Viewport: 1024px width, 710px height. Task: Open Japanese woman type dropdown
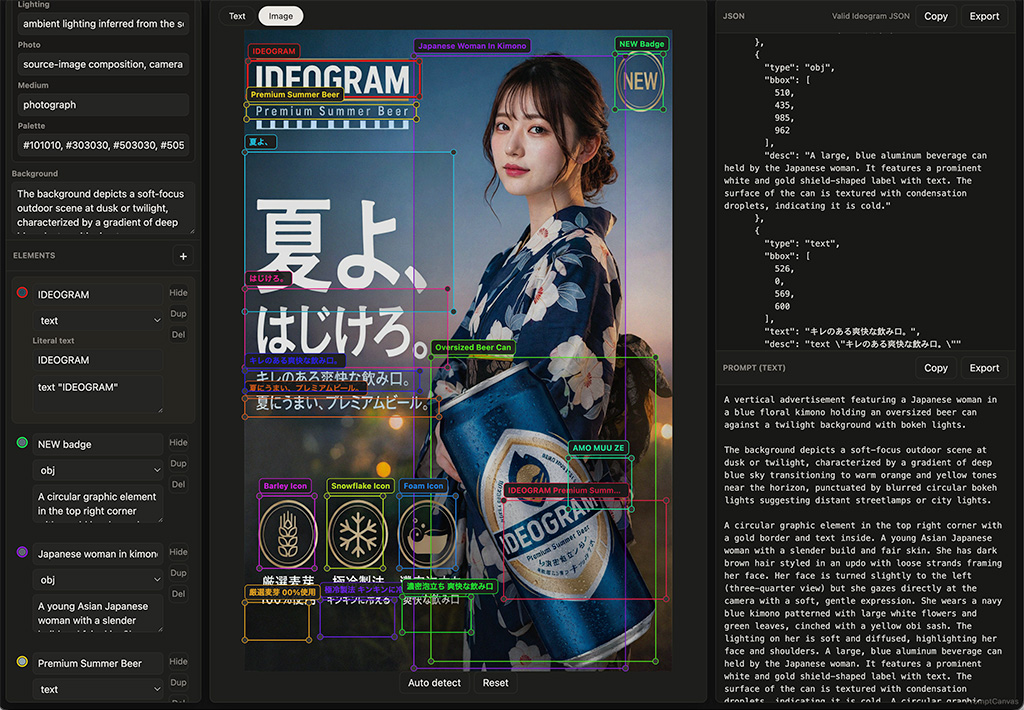point(97,580)
